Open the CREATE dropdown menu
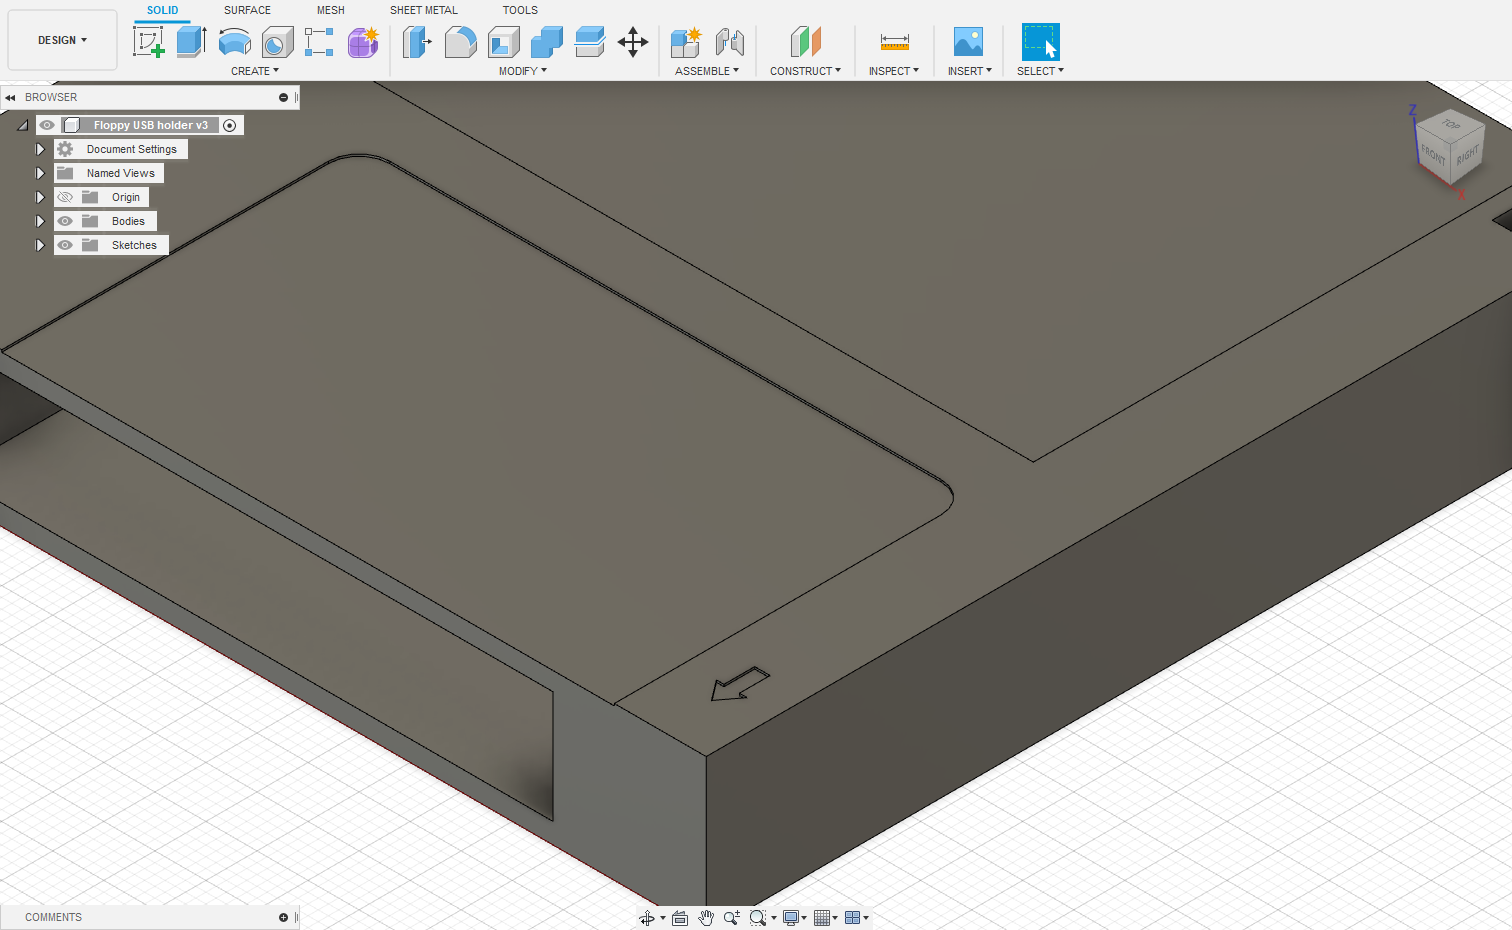The image size is (1512, 930). (x=255, y=71)
